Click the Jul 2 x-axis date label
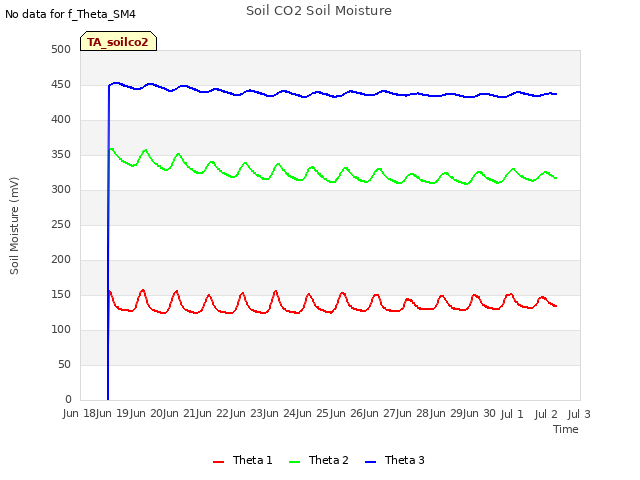 (546, 414)
